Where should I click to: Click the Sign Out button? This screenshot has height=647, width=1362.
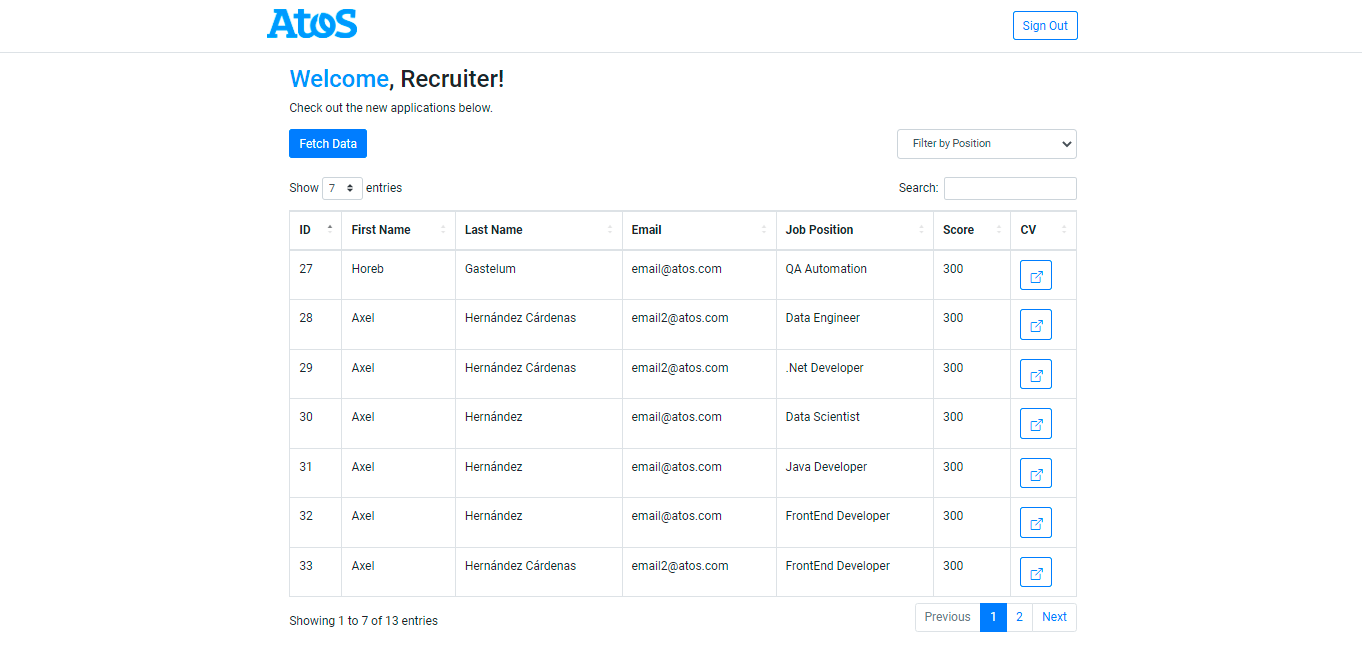click(x=1045, y=26)
